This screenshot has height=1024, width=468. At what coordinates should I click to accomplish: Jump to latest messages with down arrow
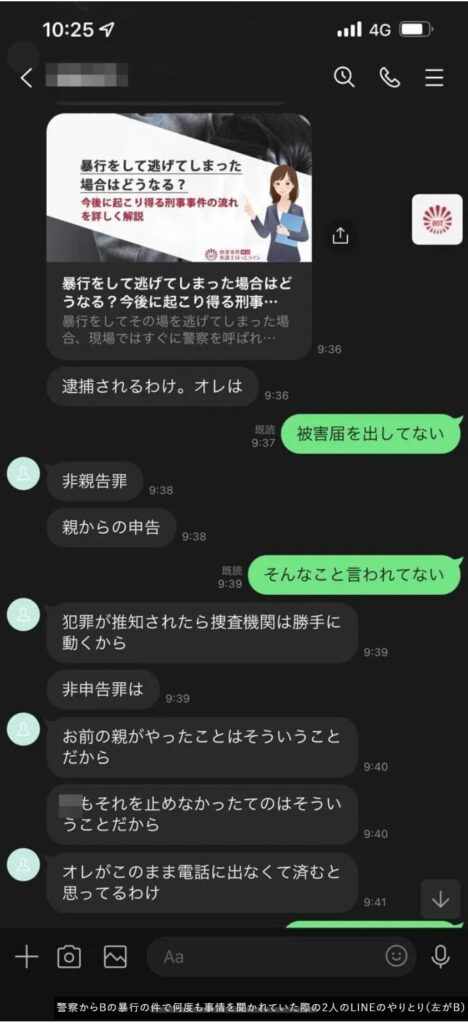(x=441, y=899)
